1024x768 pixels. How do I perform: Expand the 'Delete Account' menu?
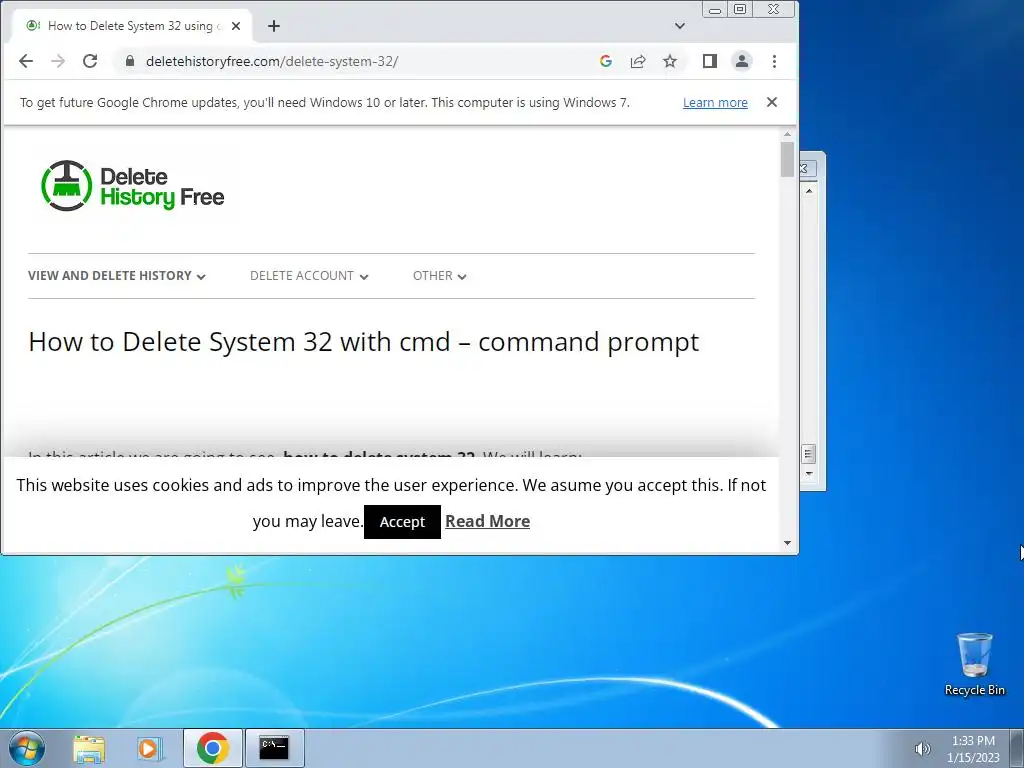tap(309, 276)
